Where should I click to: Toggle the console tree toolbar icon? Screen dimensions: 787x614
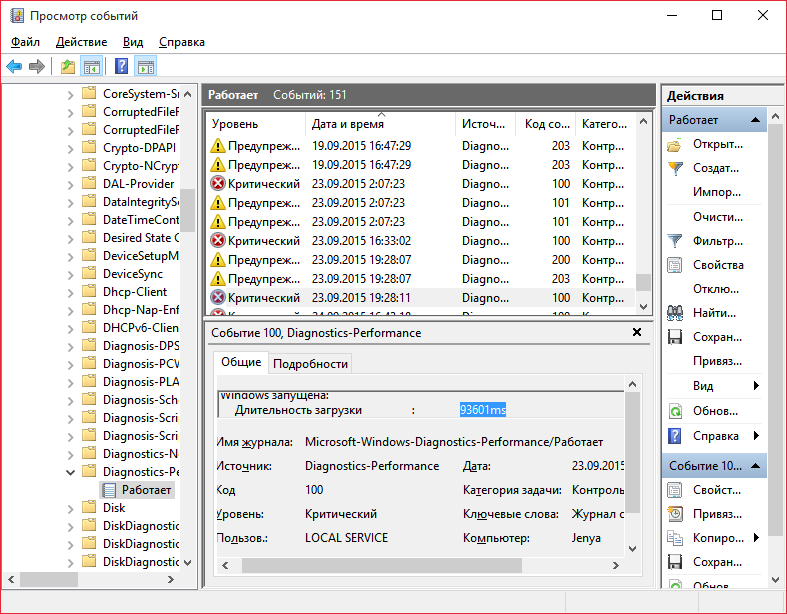tap(91, 67)
